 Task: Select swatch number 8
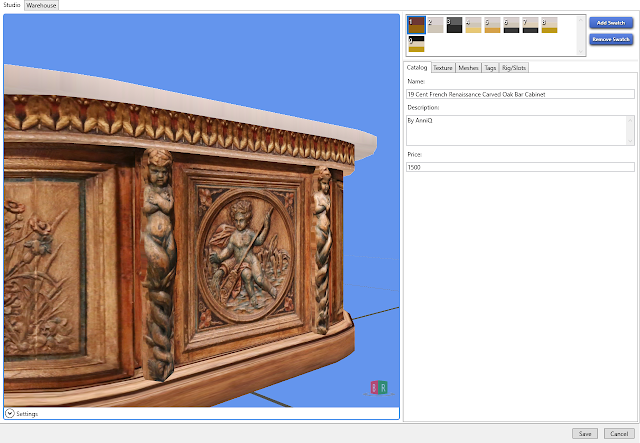tap(549, 25)
